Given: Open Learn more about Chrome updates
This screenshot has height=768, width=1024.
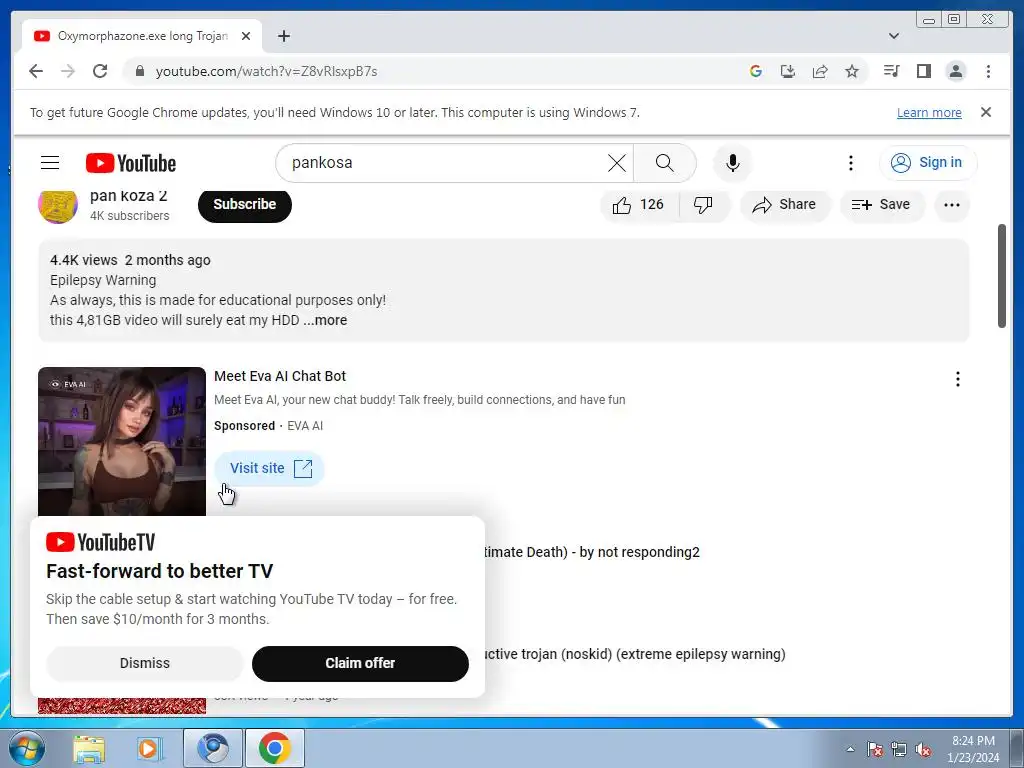Looking at the screenshot, I should 929,112.
